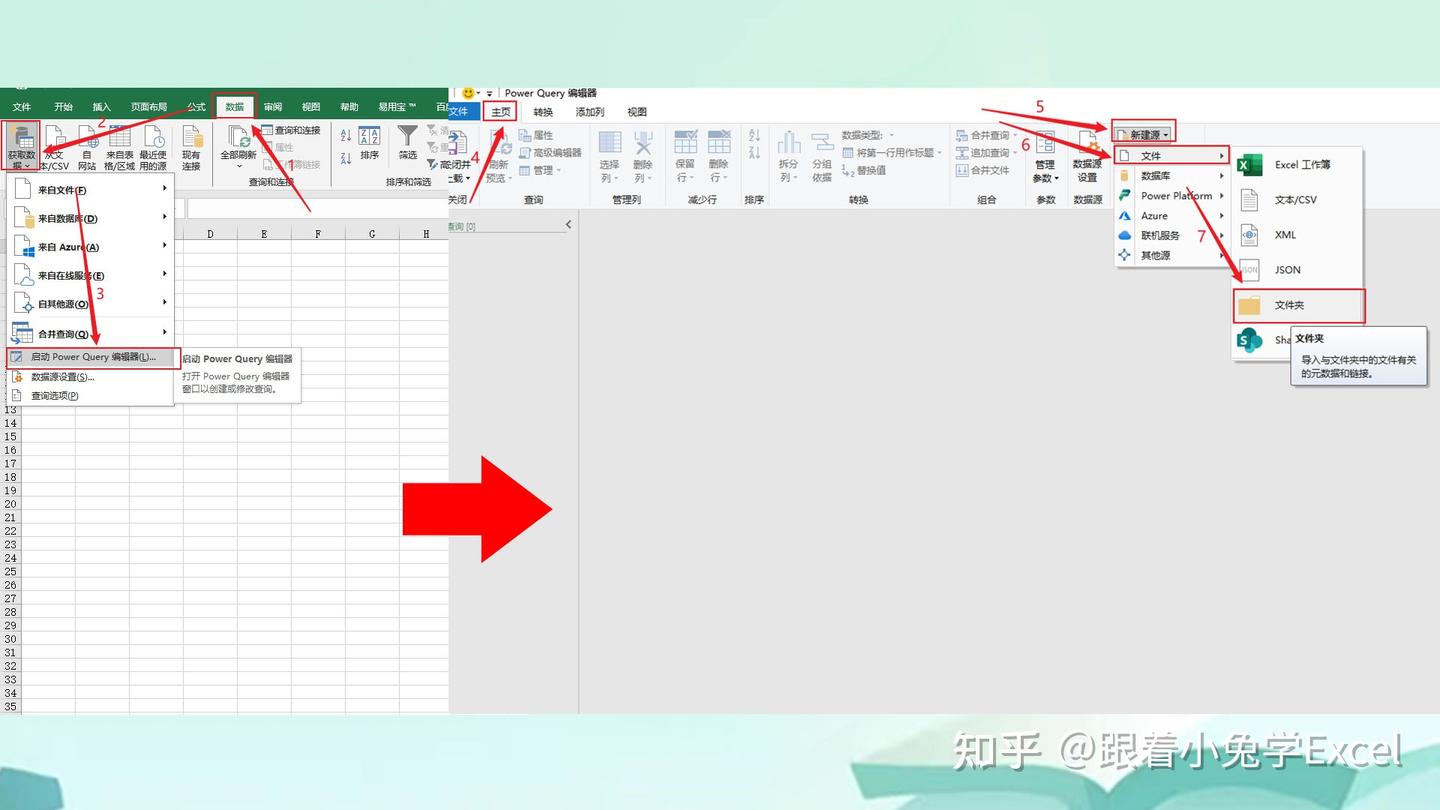Click the 现有连接 (Existing Connections) icon
The width and height of the screenshot is (1440, 810).
pyautogui.click(x=191, y=147)
